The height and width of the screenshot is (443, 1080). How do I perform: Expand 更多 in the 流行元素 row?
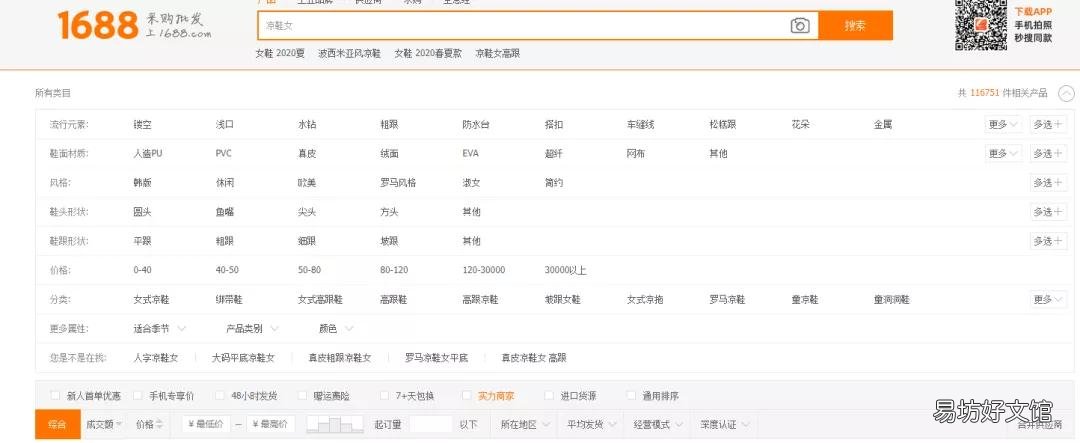tap(1004, 125)
